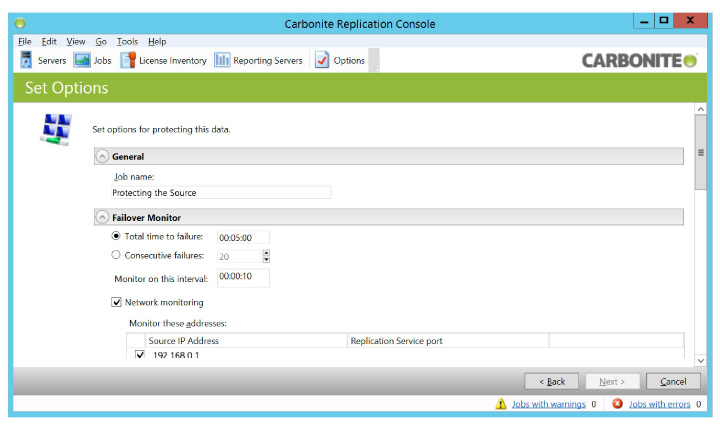
Task: Click the warning triangle icon in status bar
Action: pos(501,404)
